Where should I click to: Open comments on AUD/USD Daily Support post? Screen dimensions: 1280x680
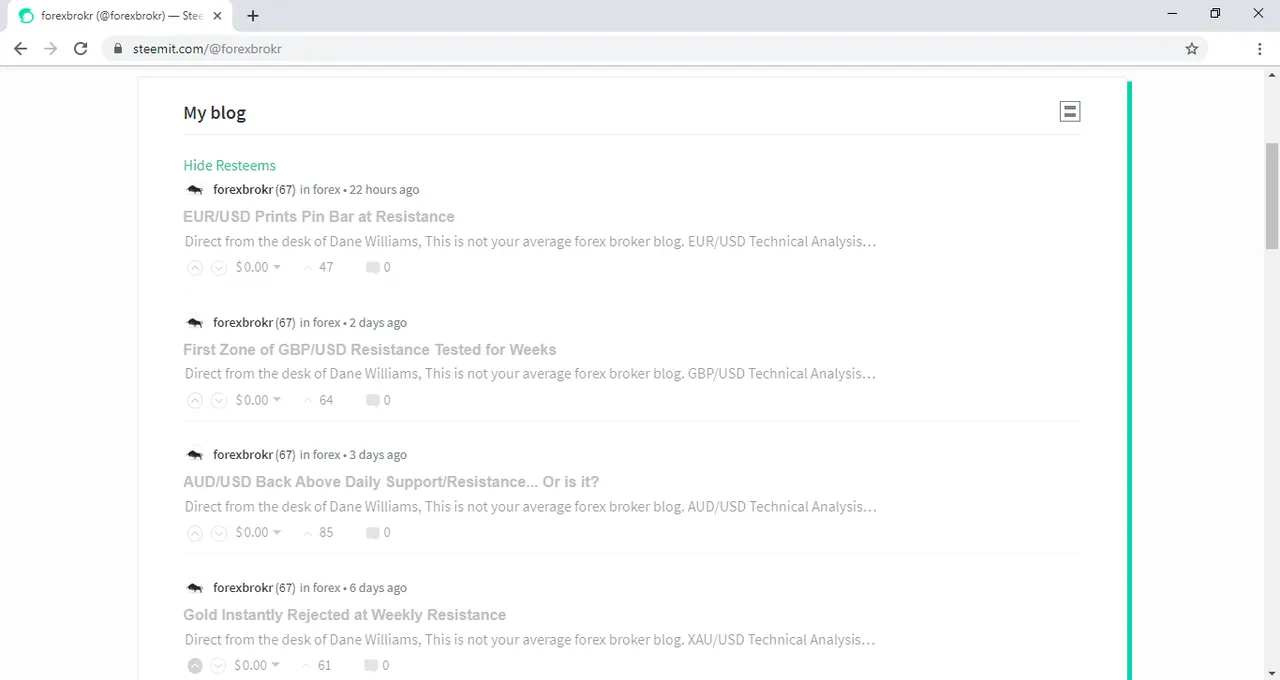click(378, 533)
